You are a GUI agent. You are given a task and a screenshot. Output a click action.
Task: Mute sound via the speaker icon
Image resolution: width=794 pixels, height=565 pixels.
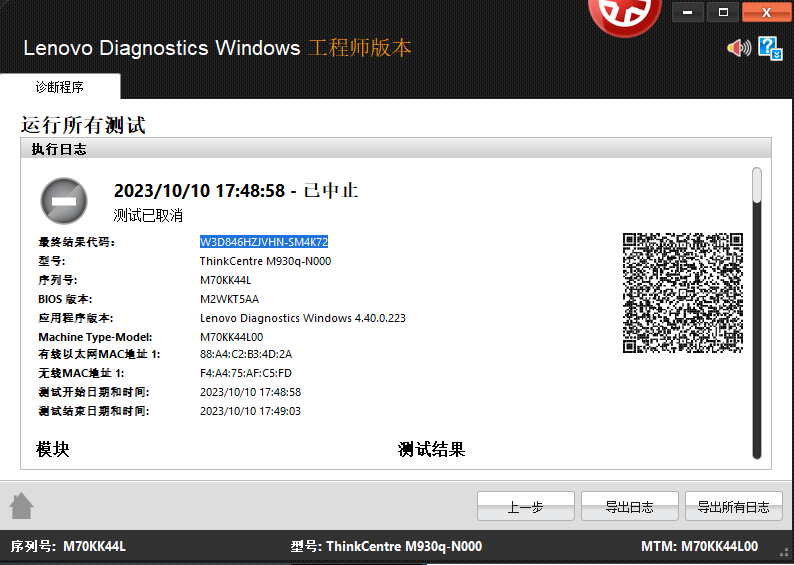point(739,48)
